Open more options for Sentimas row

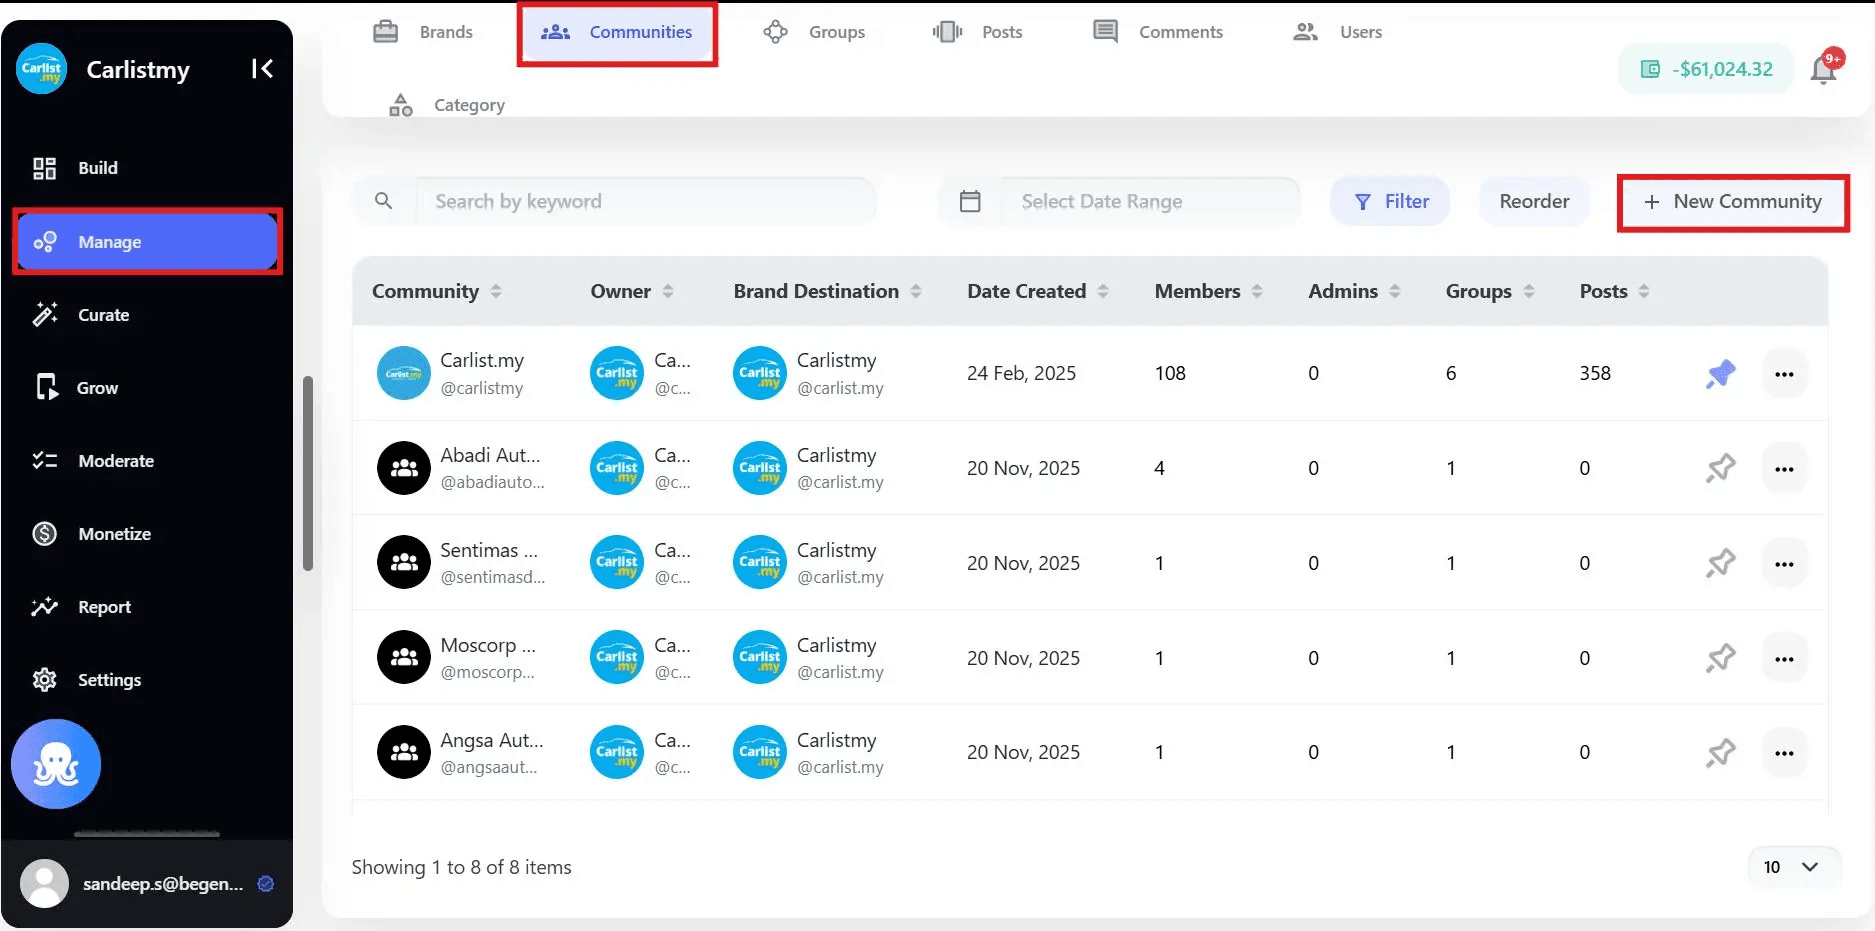tap(1784, 564)
